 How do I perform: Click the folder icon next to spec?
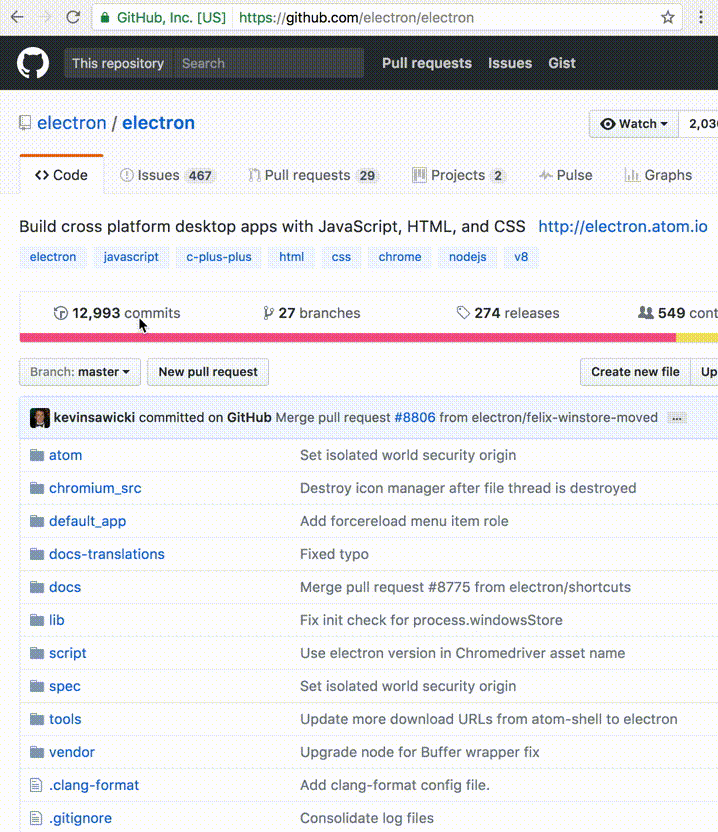coord(37,686)
